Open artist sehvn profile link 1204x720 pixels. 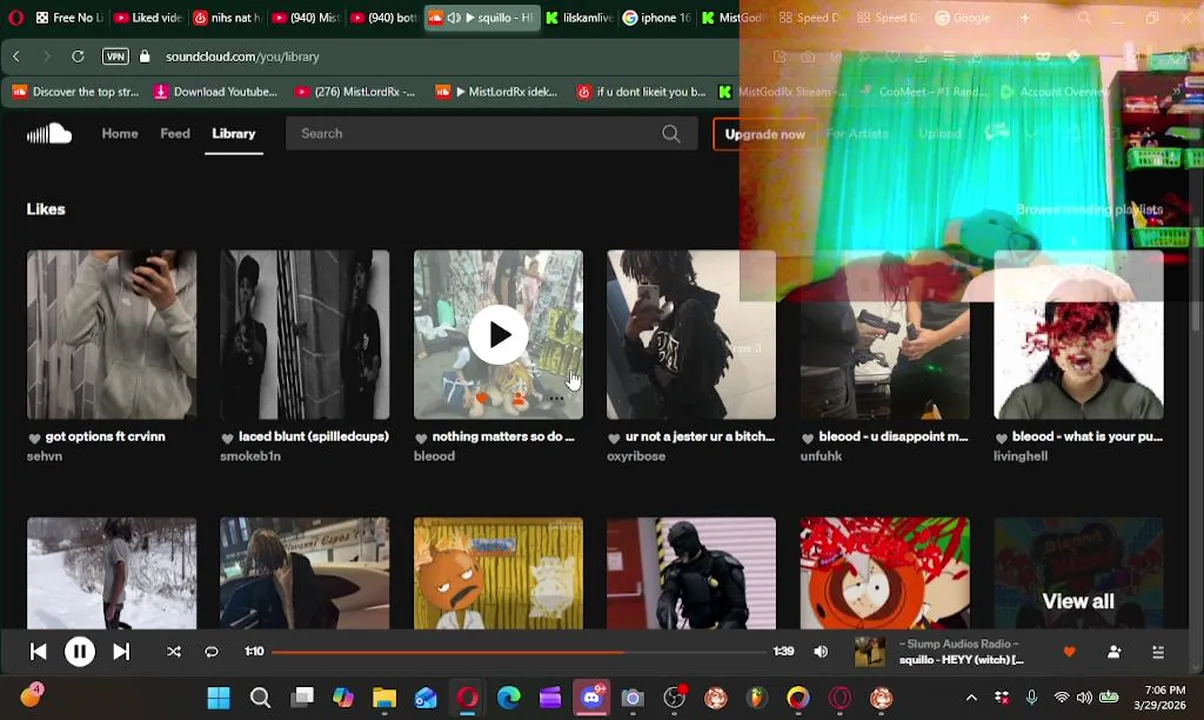click(45, 456)
